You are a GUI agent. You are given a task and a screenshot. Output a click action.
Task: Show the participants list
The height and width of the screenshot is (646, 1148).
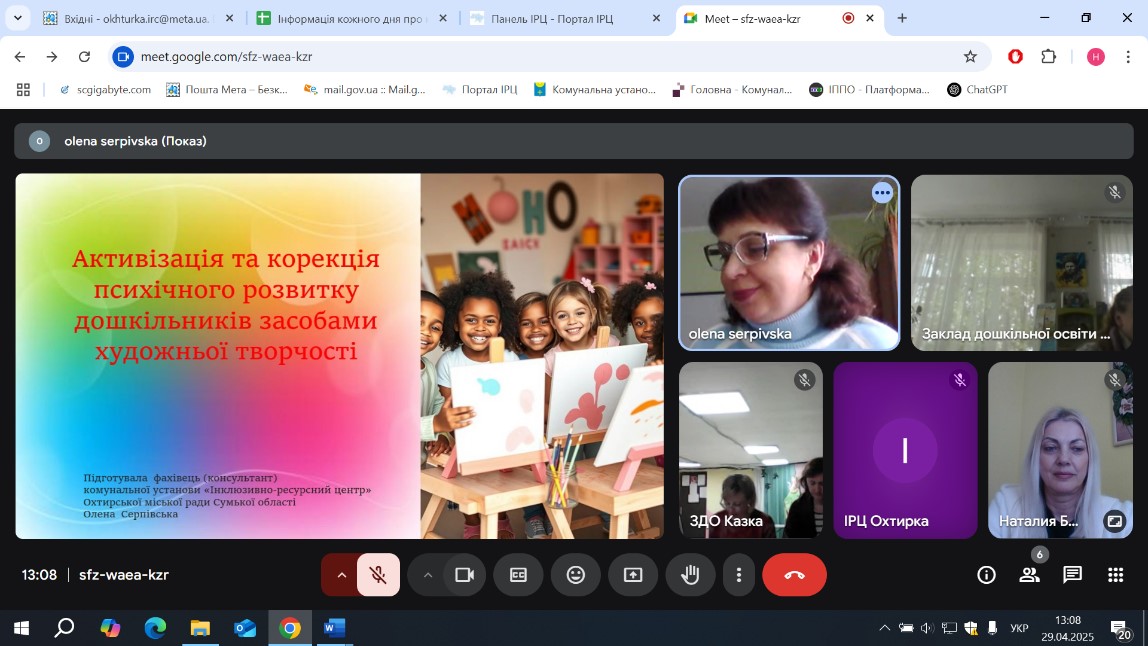[1029, 575]
